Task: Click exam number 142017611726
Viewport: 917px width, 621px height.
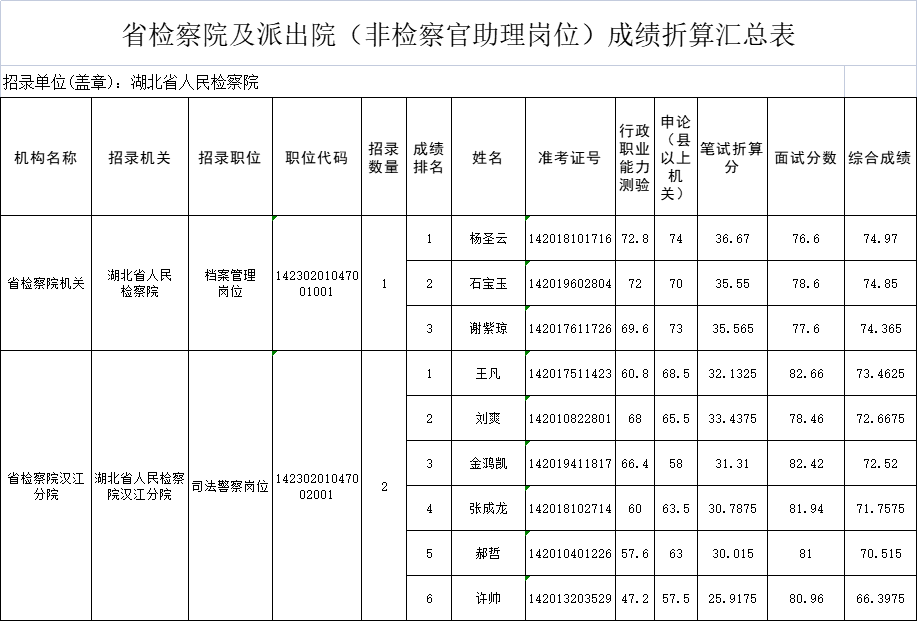Action: tap(570, 328)
